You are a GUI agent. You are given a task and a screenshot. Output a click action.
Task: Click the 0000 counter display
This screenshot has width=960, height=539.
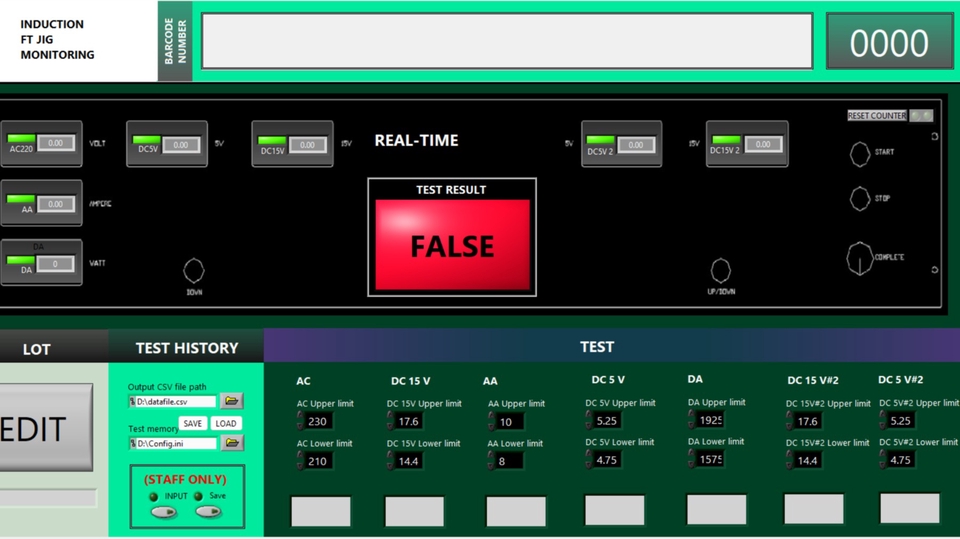[889, 42]
